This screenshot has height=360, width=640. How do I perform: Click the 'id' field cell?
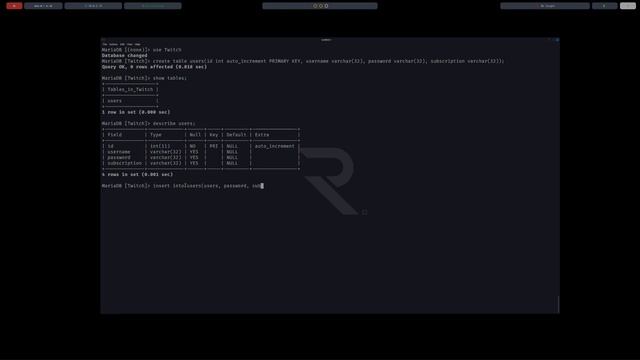pyautogui.click(x=110, y=146)
